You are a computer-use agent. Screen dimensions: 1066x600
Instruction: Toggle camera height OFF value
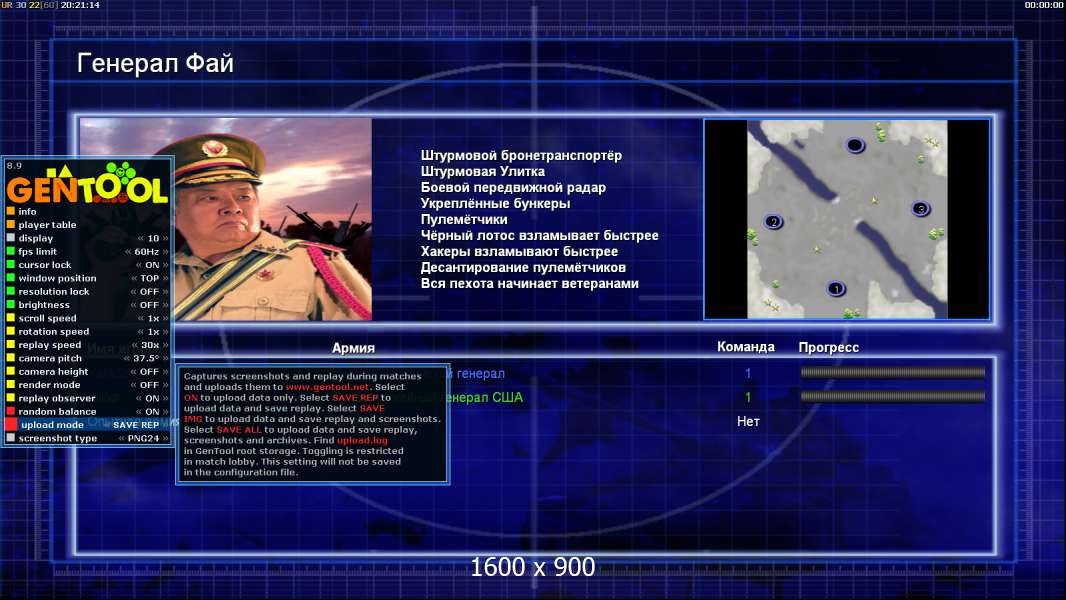click(150, 372)
